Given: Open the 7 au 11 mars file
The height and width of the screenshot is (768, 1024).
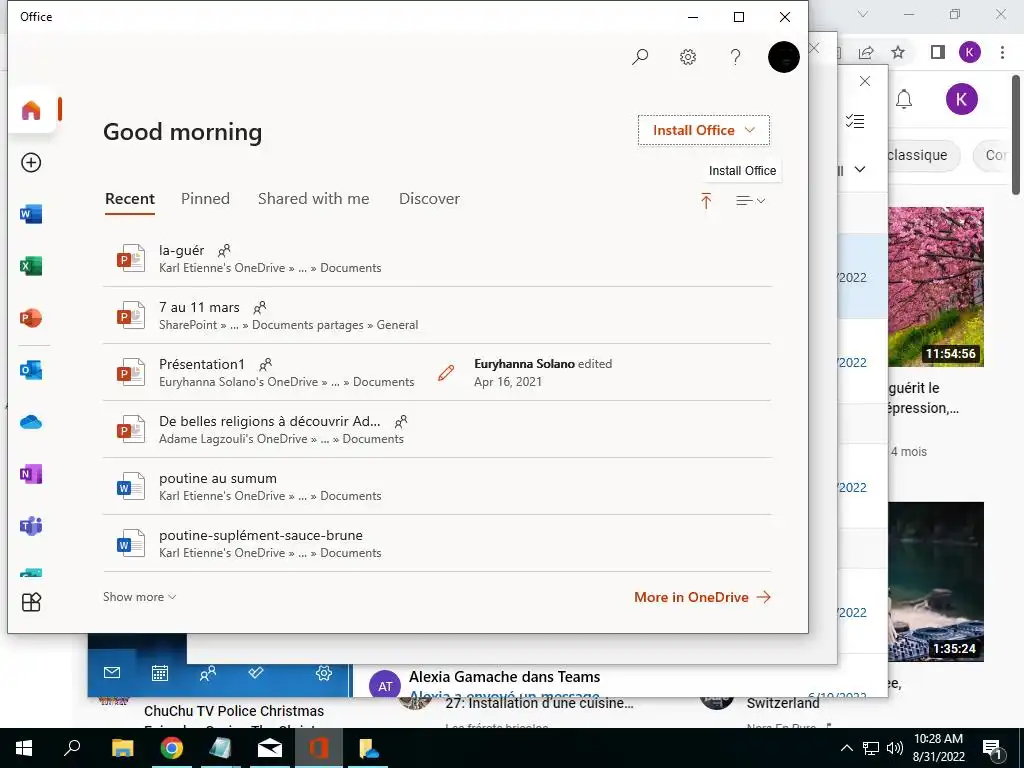Looking at the screenshot, I should tap(437, 315).
